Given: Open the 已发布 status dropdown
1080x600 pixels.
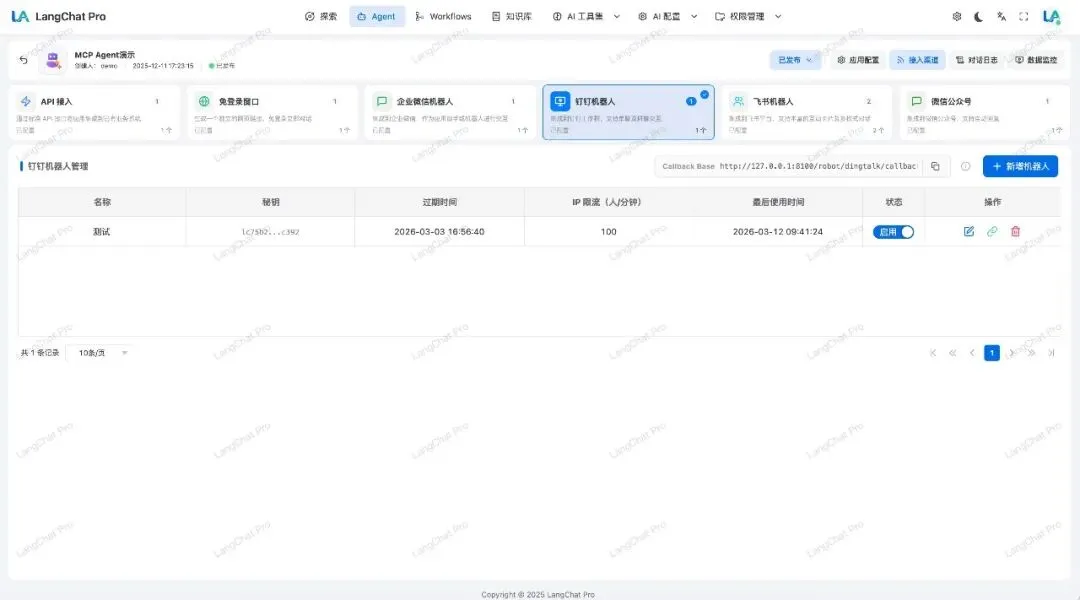Looking at the screenshot, I should pyautogui.click(x=795, y=60).
